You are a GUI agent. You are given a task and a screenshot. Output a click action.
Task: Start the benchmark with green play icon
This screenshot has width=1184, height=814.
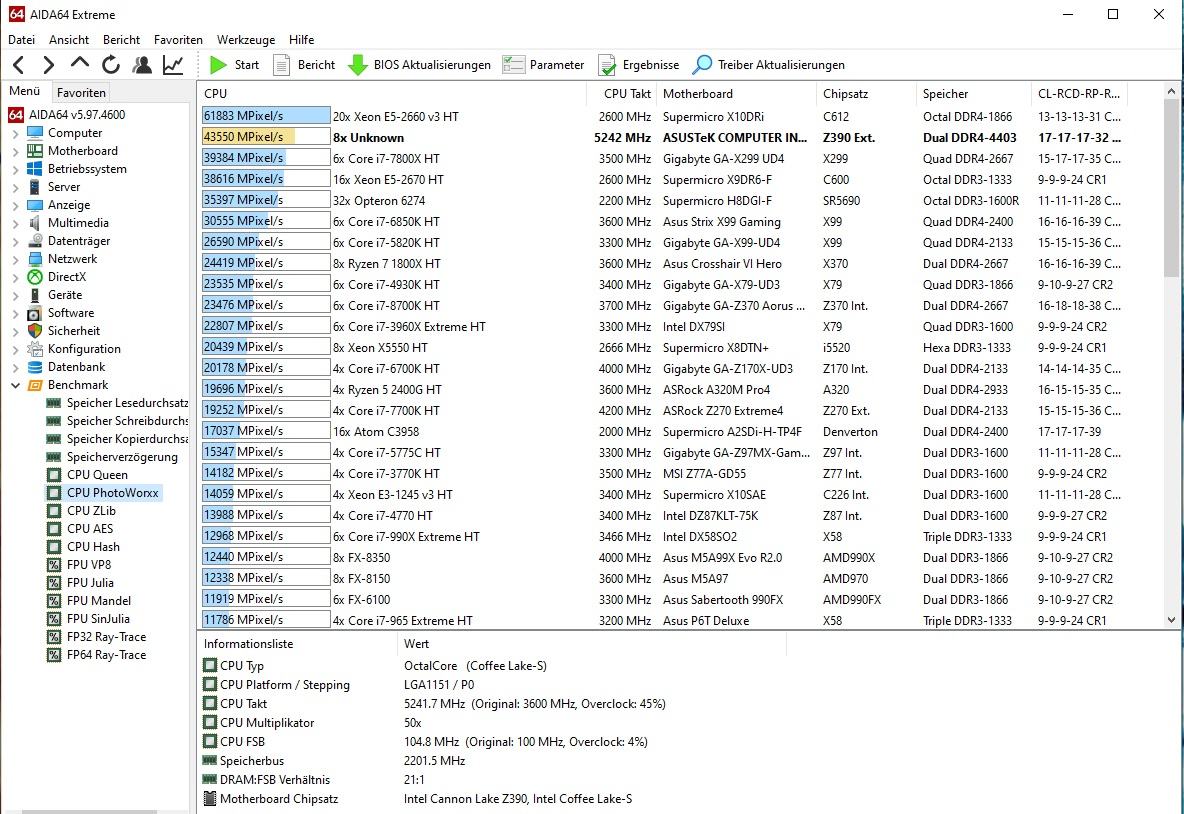pyautogui.click(x=218, y=65)
